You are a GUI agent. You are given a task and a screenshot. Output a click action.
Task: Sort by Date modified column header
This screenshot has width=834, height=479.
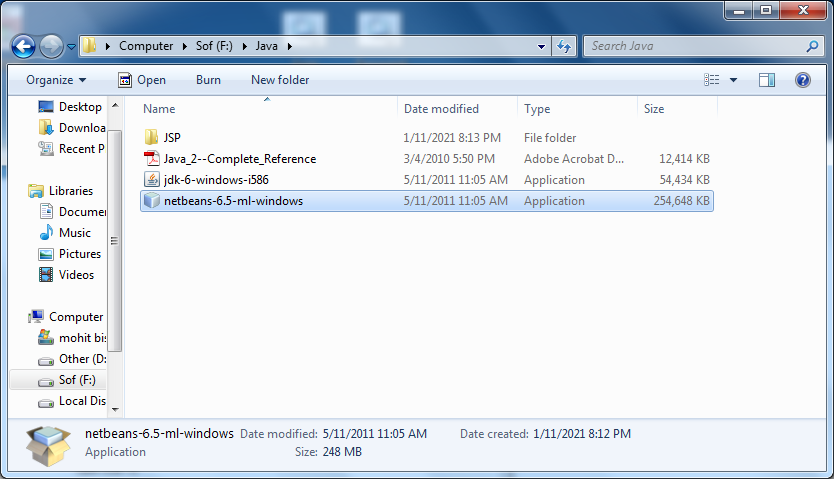[441, 108]
